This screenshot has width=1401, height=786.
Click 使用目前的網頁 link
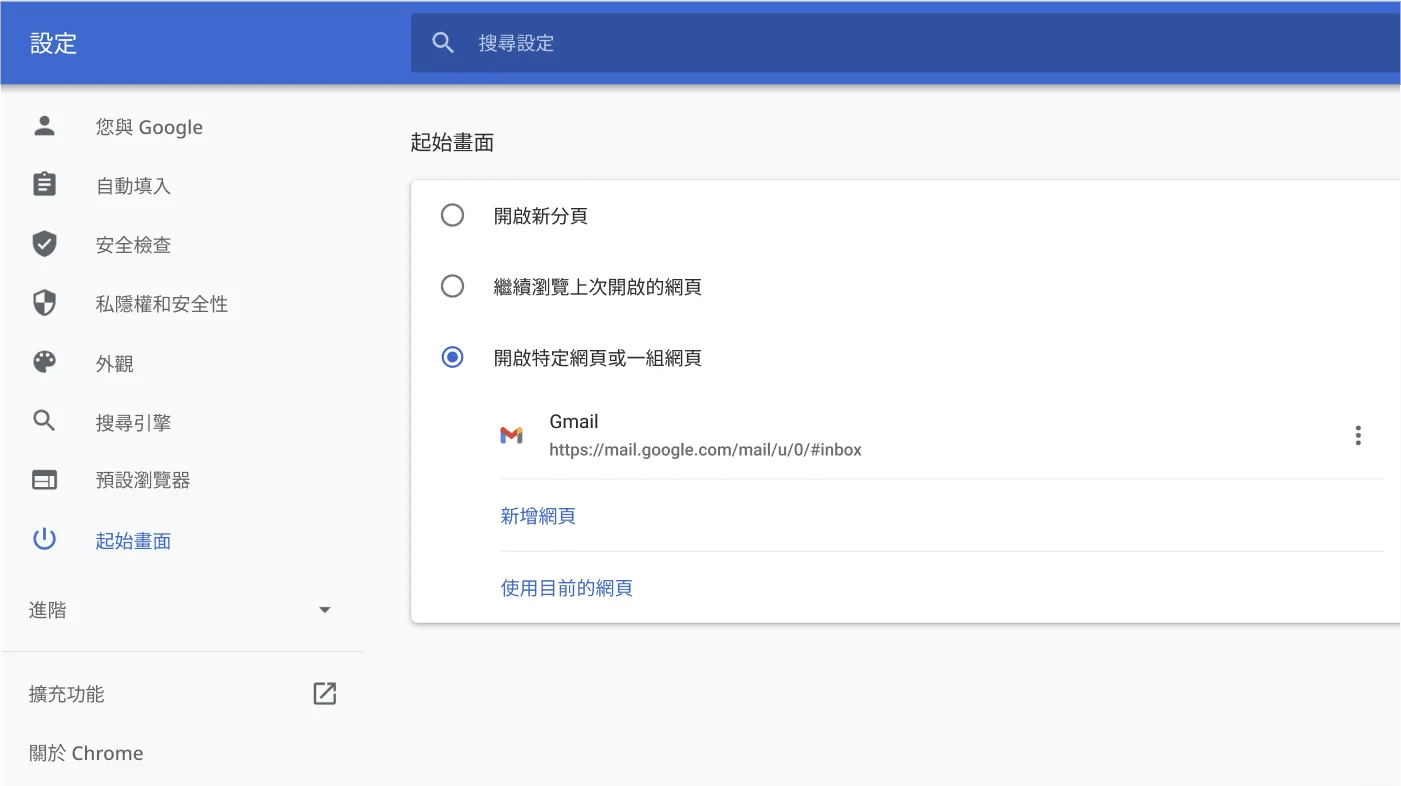pyautogui.click(x=566, y=588)
